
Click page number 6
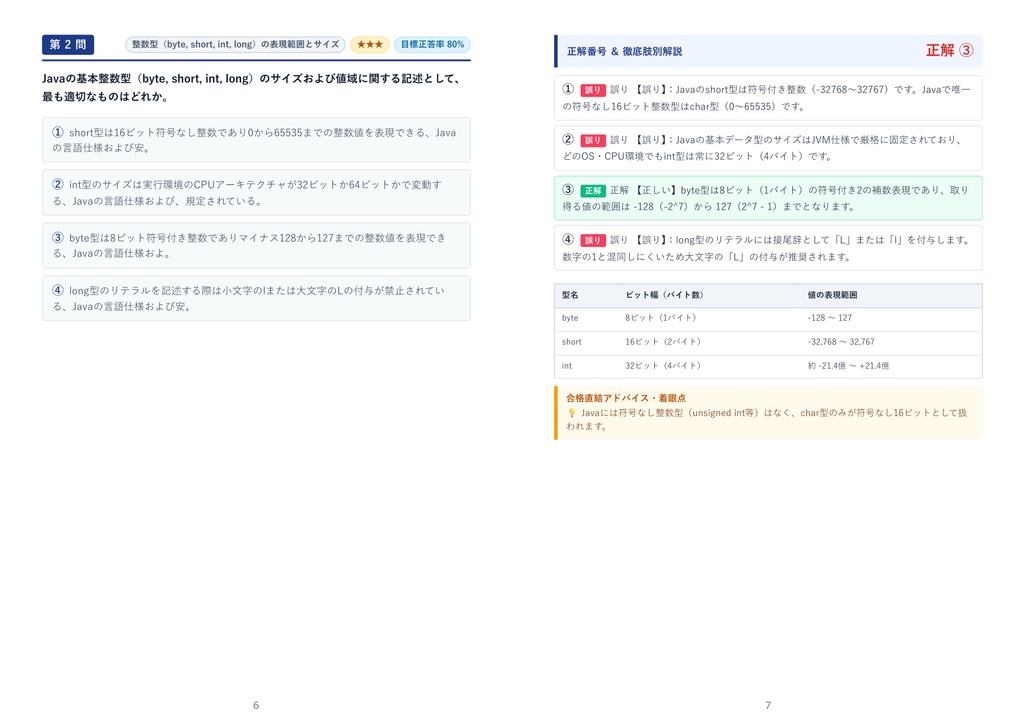(256, 705)
